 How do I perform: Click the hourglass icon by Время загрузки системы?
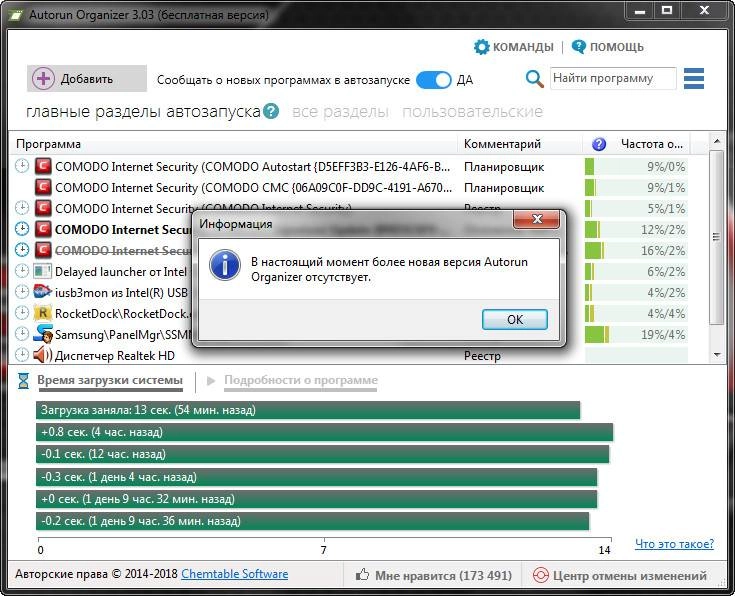(x=23, y=381)
